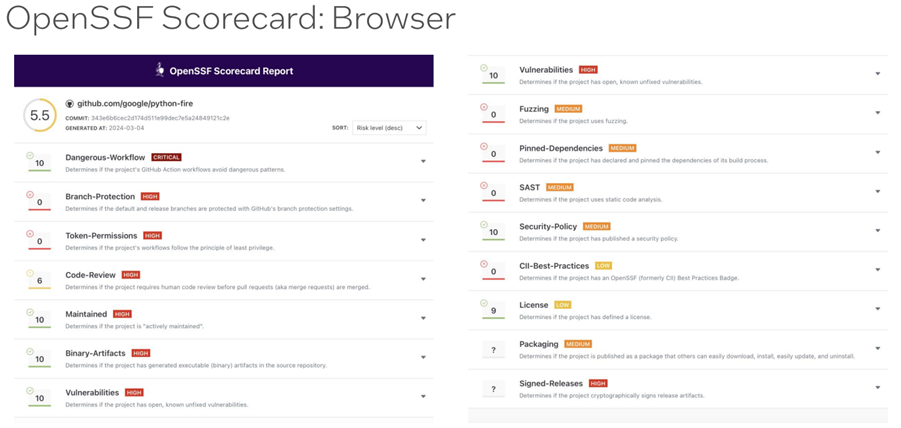Click the question mark icon for Packaging
The width and height of the screenshot is (901, 428).
[x=493, y=349]
